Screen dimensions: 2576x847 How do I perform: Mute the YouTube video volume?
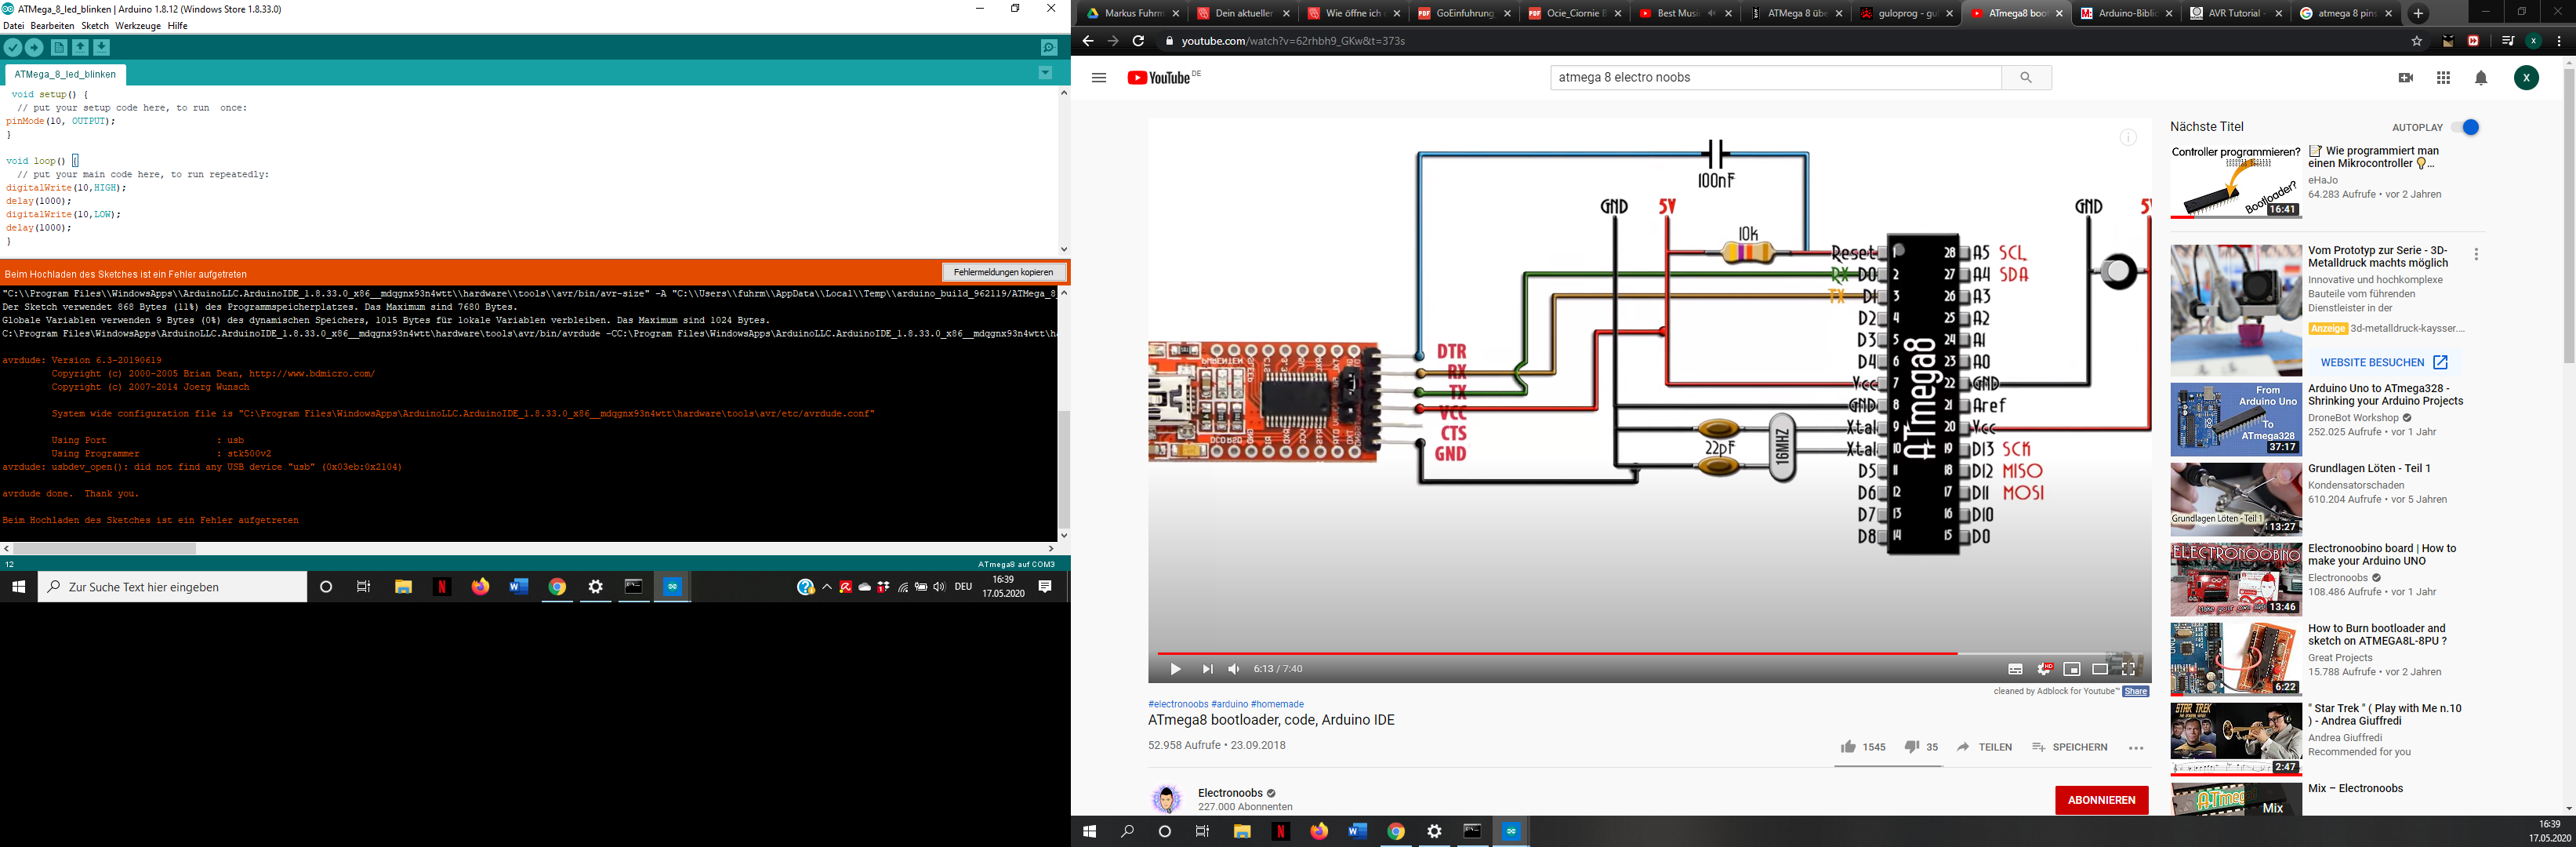pos(1234,669)
